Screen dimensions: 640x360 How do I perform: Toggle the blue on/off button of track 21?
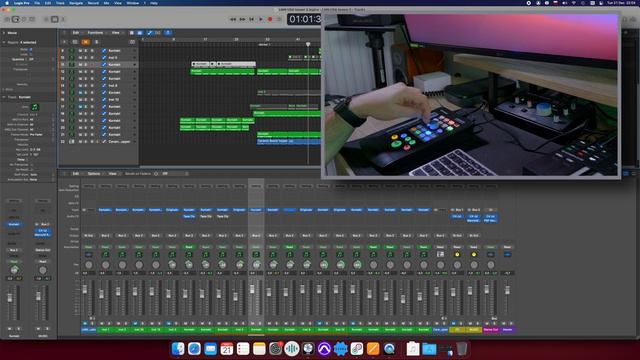pyautogui.click(x=104, y=134)
